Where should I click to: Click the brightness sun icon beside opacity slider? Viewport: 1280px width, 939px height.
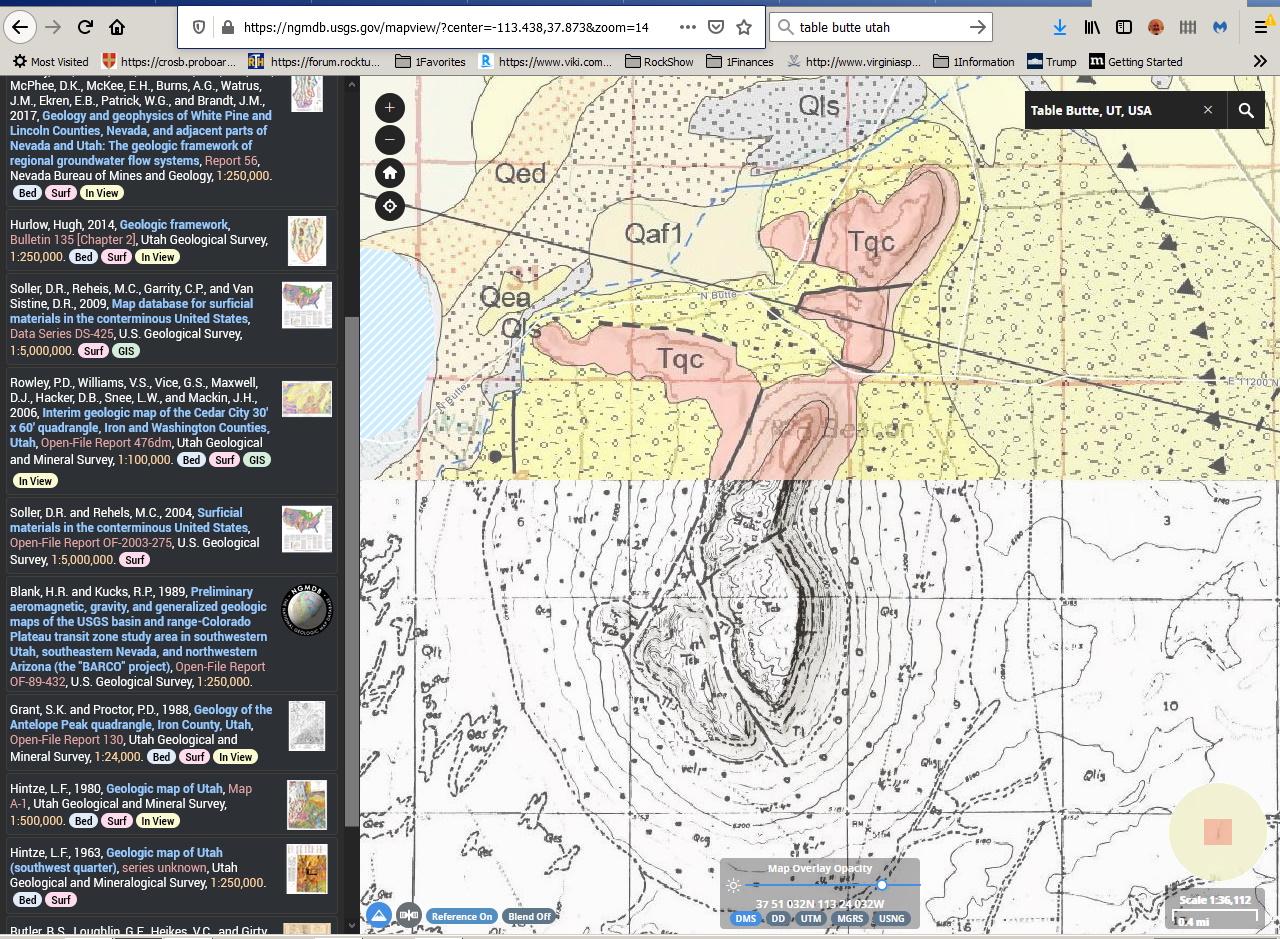[734, 886]
